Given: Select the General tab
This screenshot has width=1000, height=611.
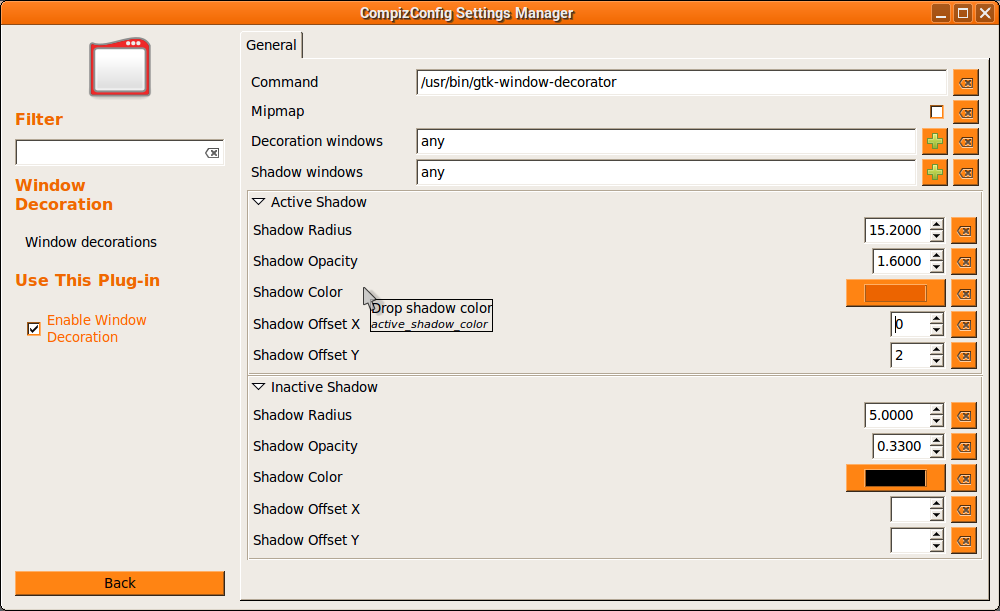Looking at the screenshot, I should point(271,45).
